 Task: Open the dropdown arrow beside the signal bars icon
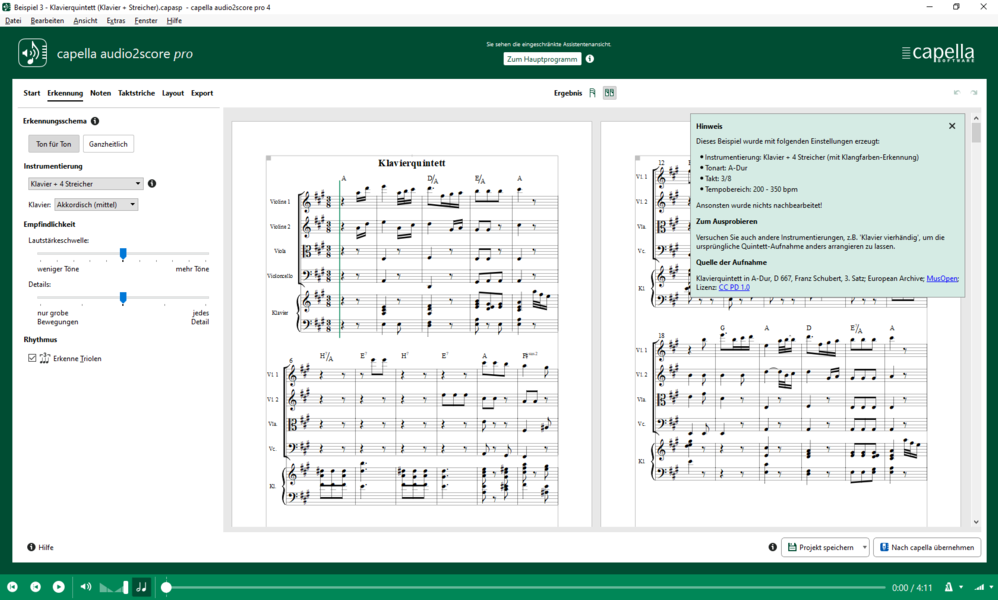click(x=991, y=587)
